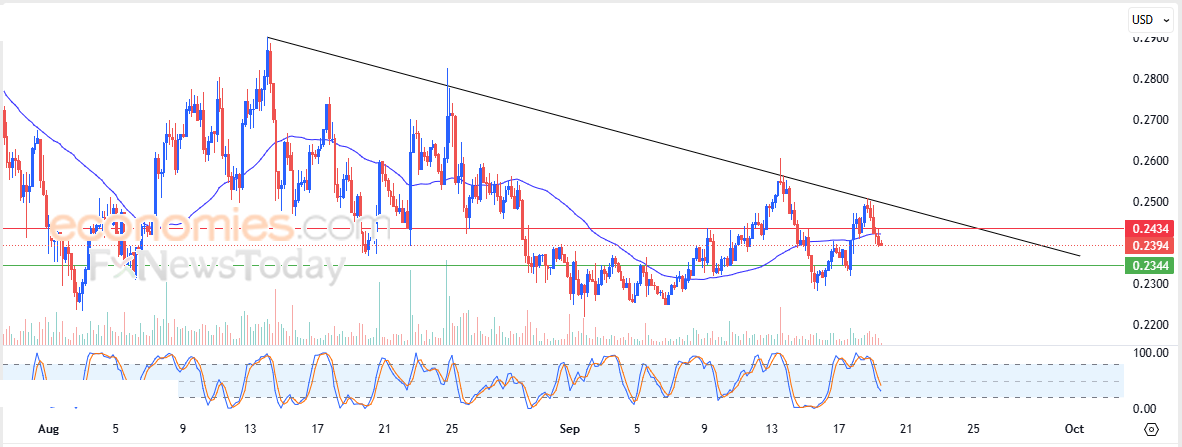The width and height of the screenshot is (1182, 447).
Task: Click the Oct label on time axis
Action: pyautogui.click(x=1074, y=429)
